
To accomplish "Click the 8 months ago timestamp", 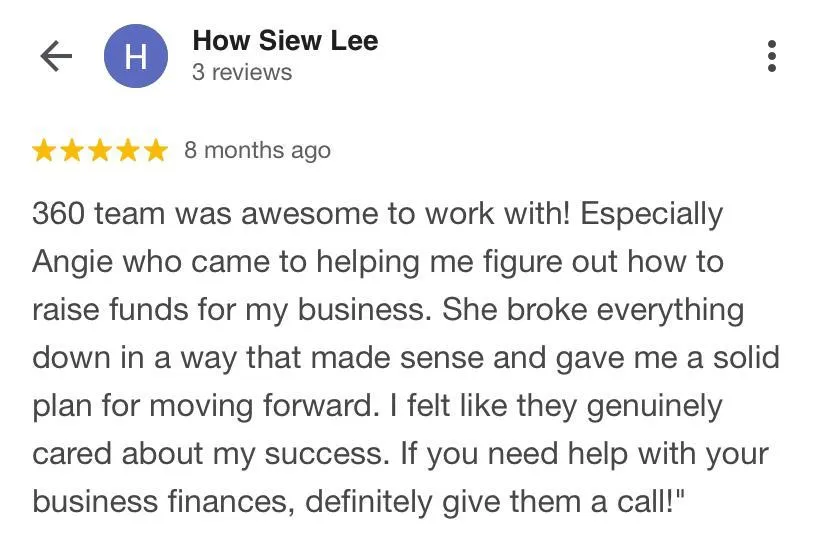I will coord(257,150).
